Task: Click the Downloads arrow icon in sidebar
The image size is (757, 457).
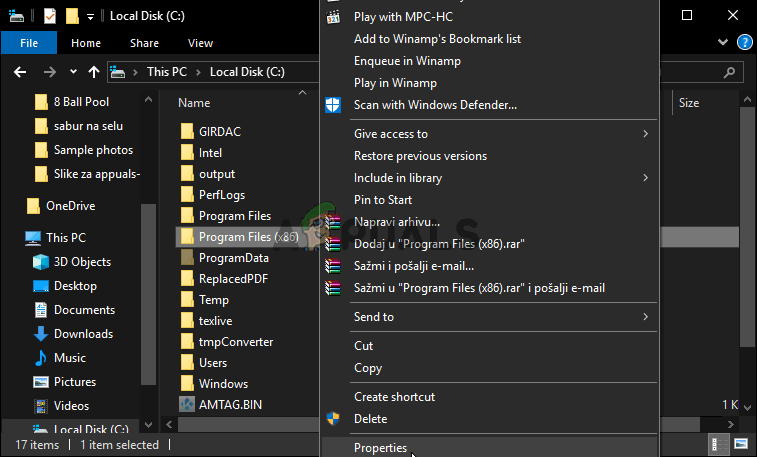Action: pos(41,333)
